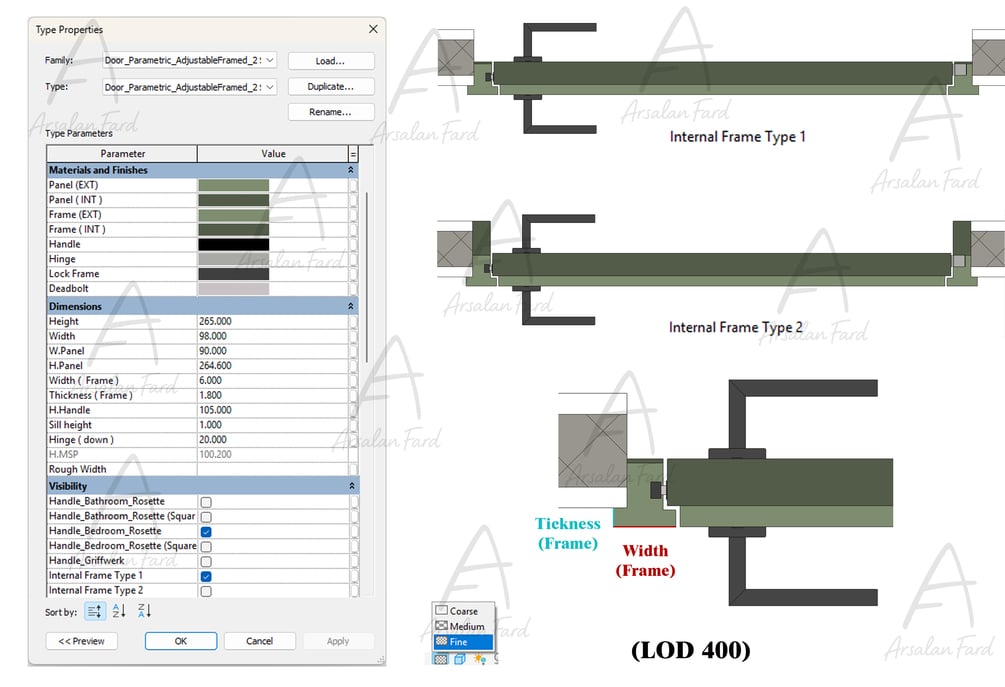Enable Internal Frame Type 2
1005x687 pixels.
(x=206, y=591)
